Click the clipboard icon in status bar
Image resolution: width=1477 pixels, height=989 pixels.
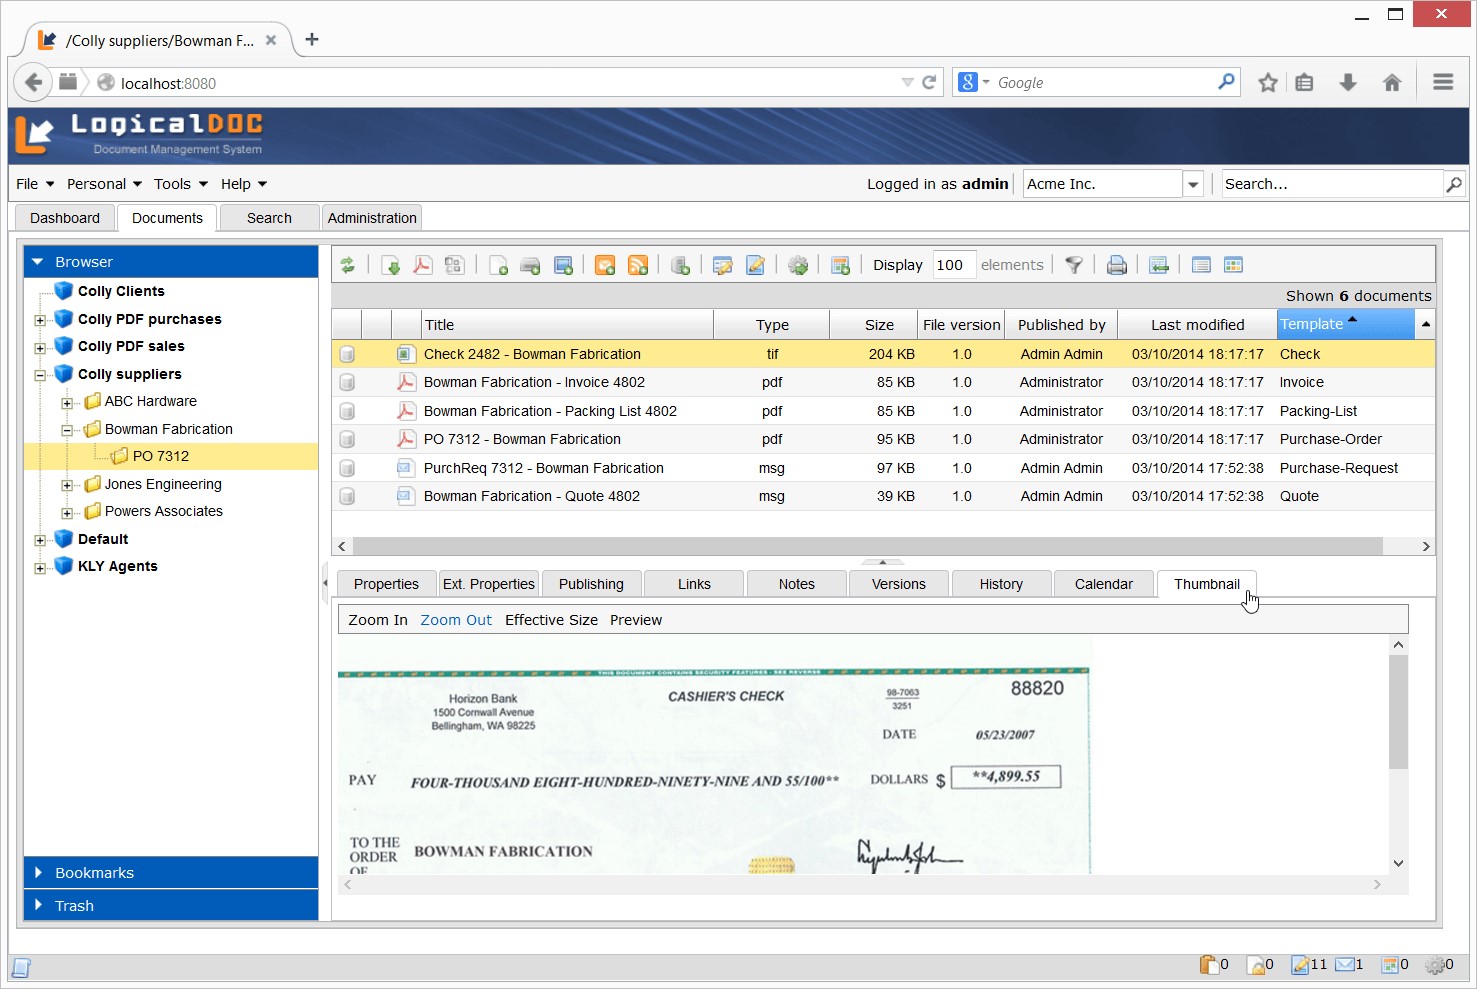pos(1208,964)
